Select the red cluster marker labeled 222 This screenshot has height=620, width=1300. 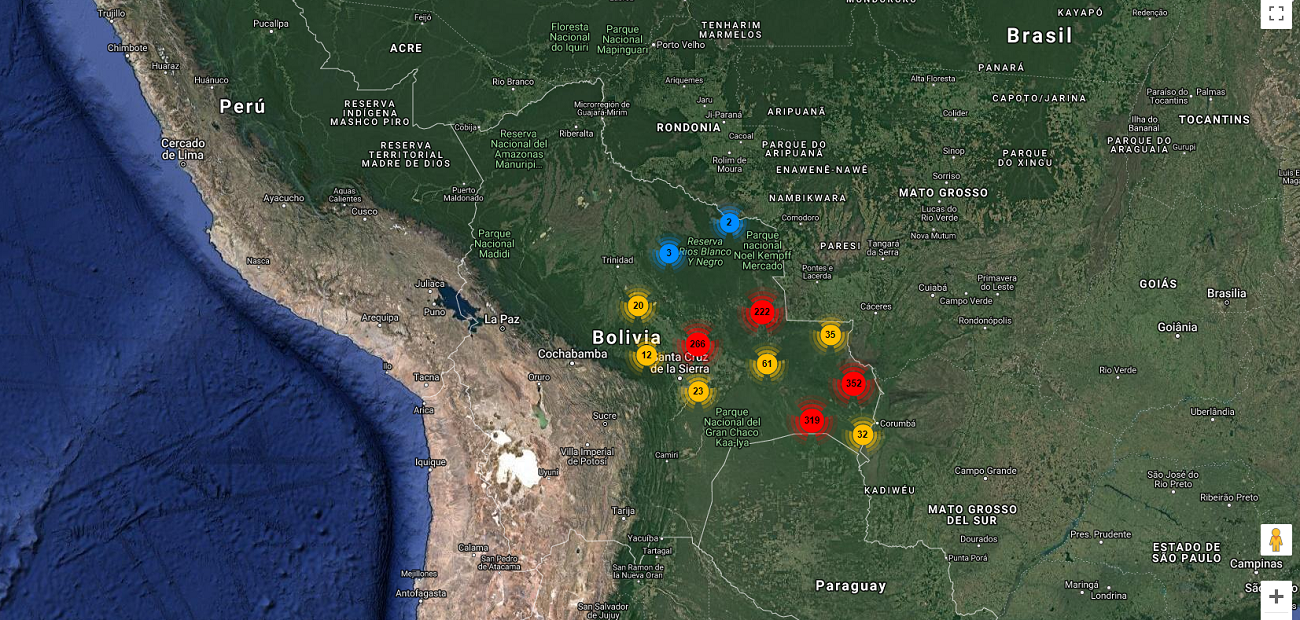click(x=762, y=312)
